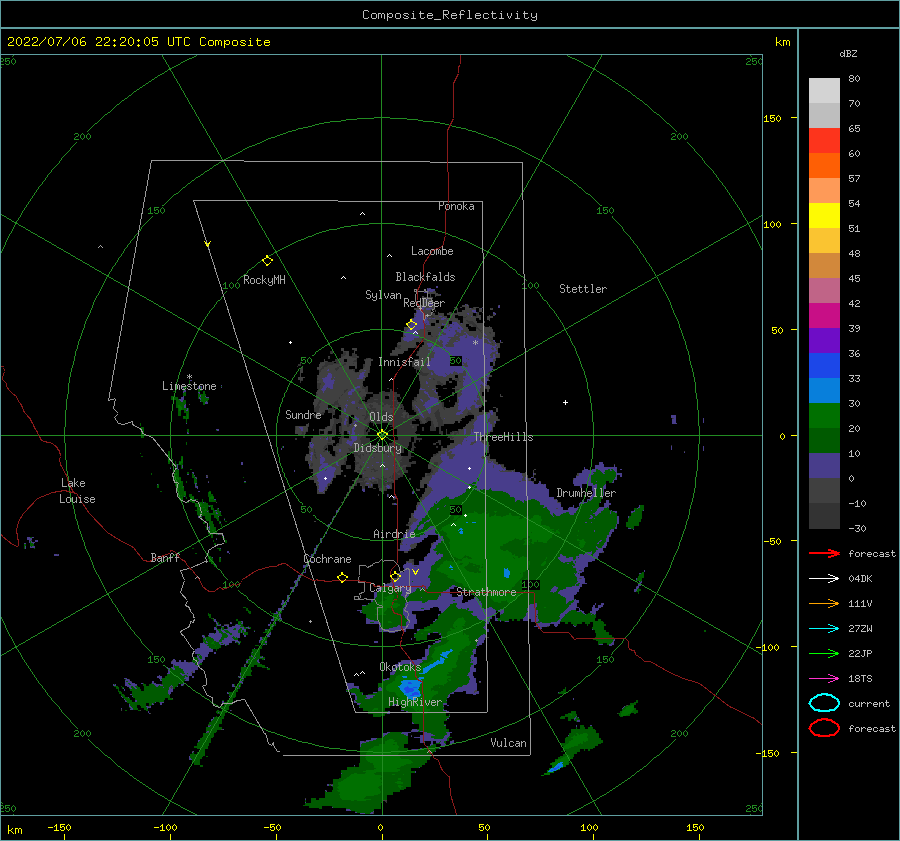
Task: Select the red 60 dBZ color swatch
Action: [824, 141]
